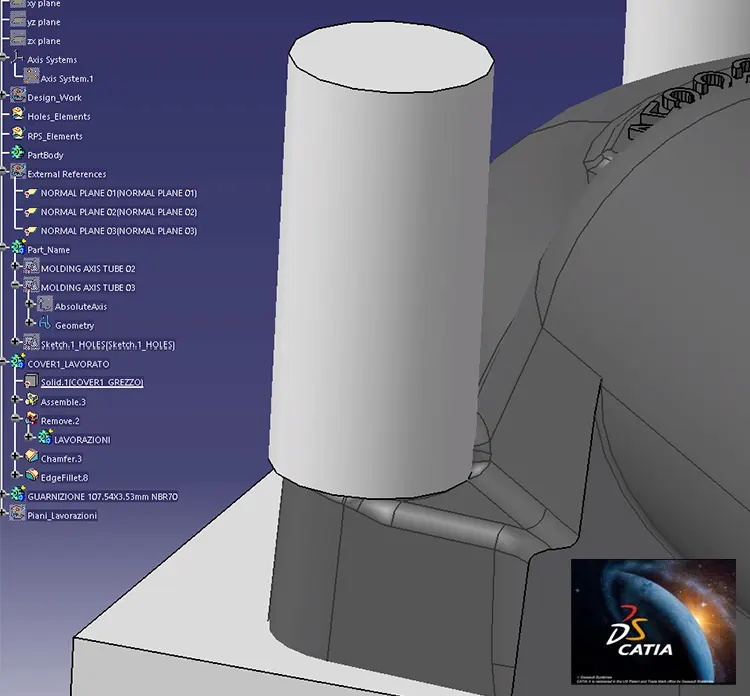Expand the Geometry node
Screen dimensions: 750x696
pyautogui.click(x=29, y=322)
